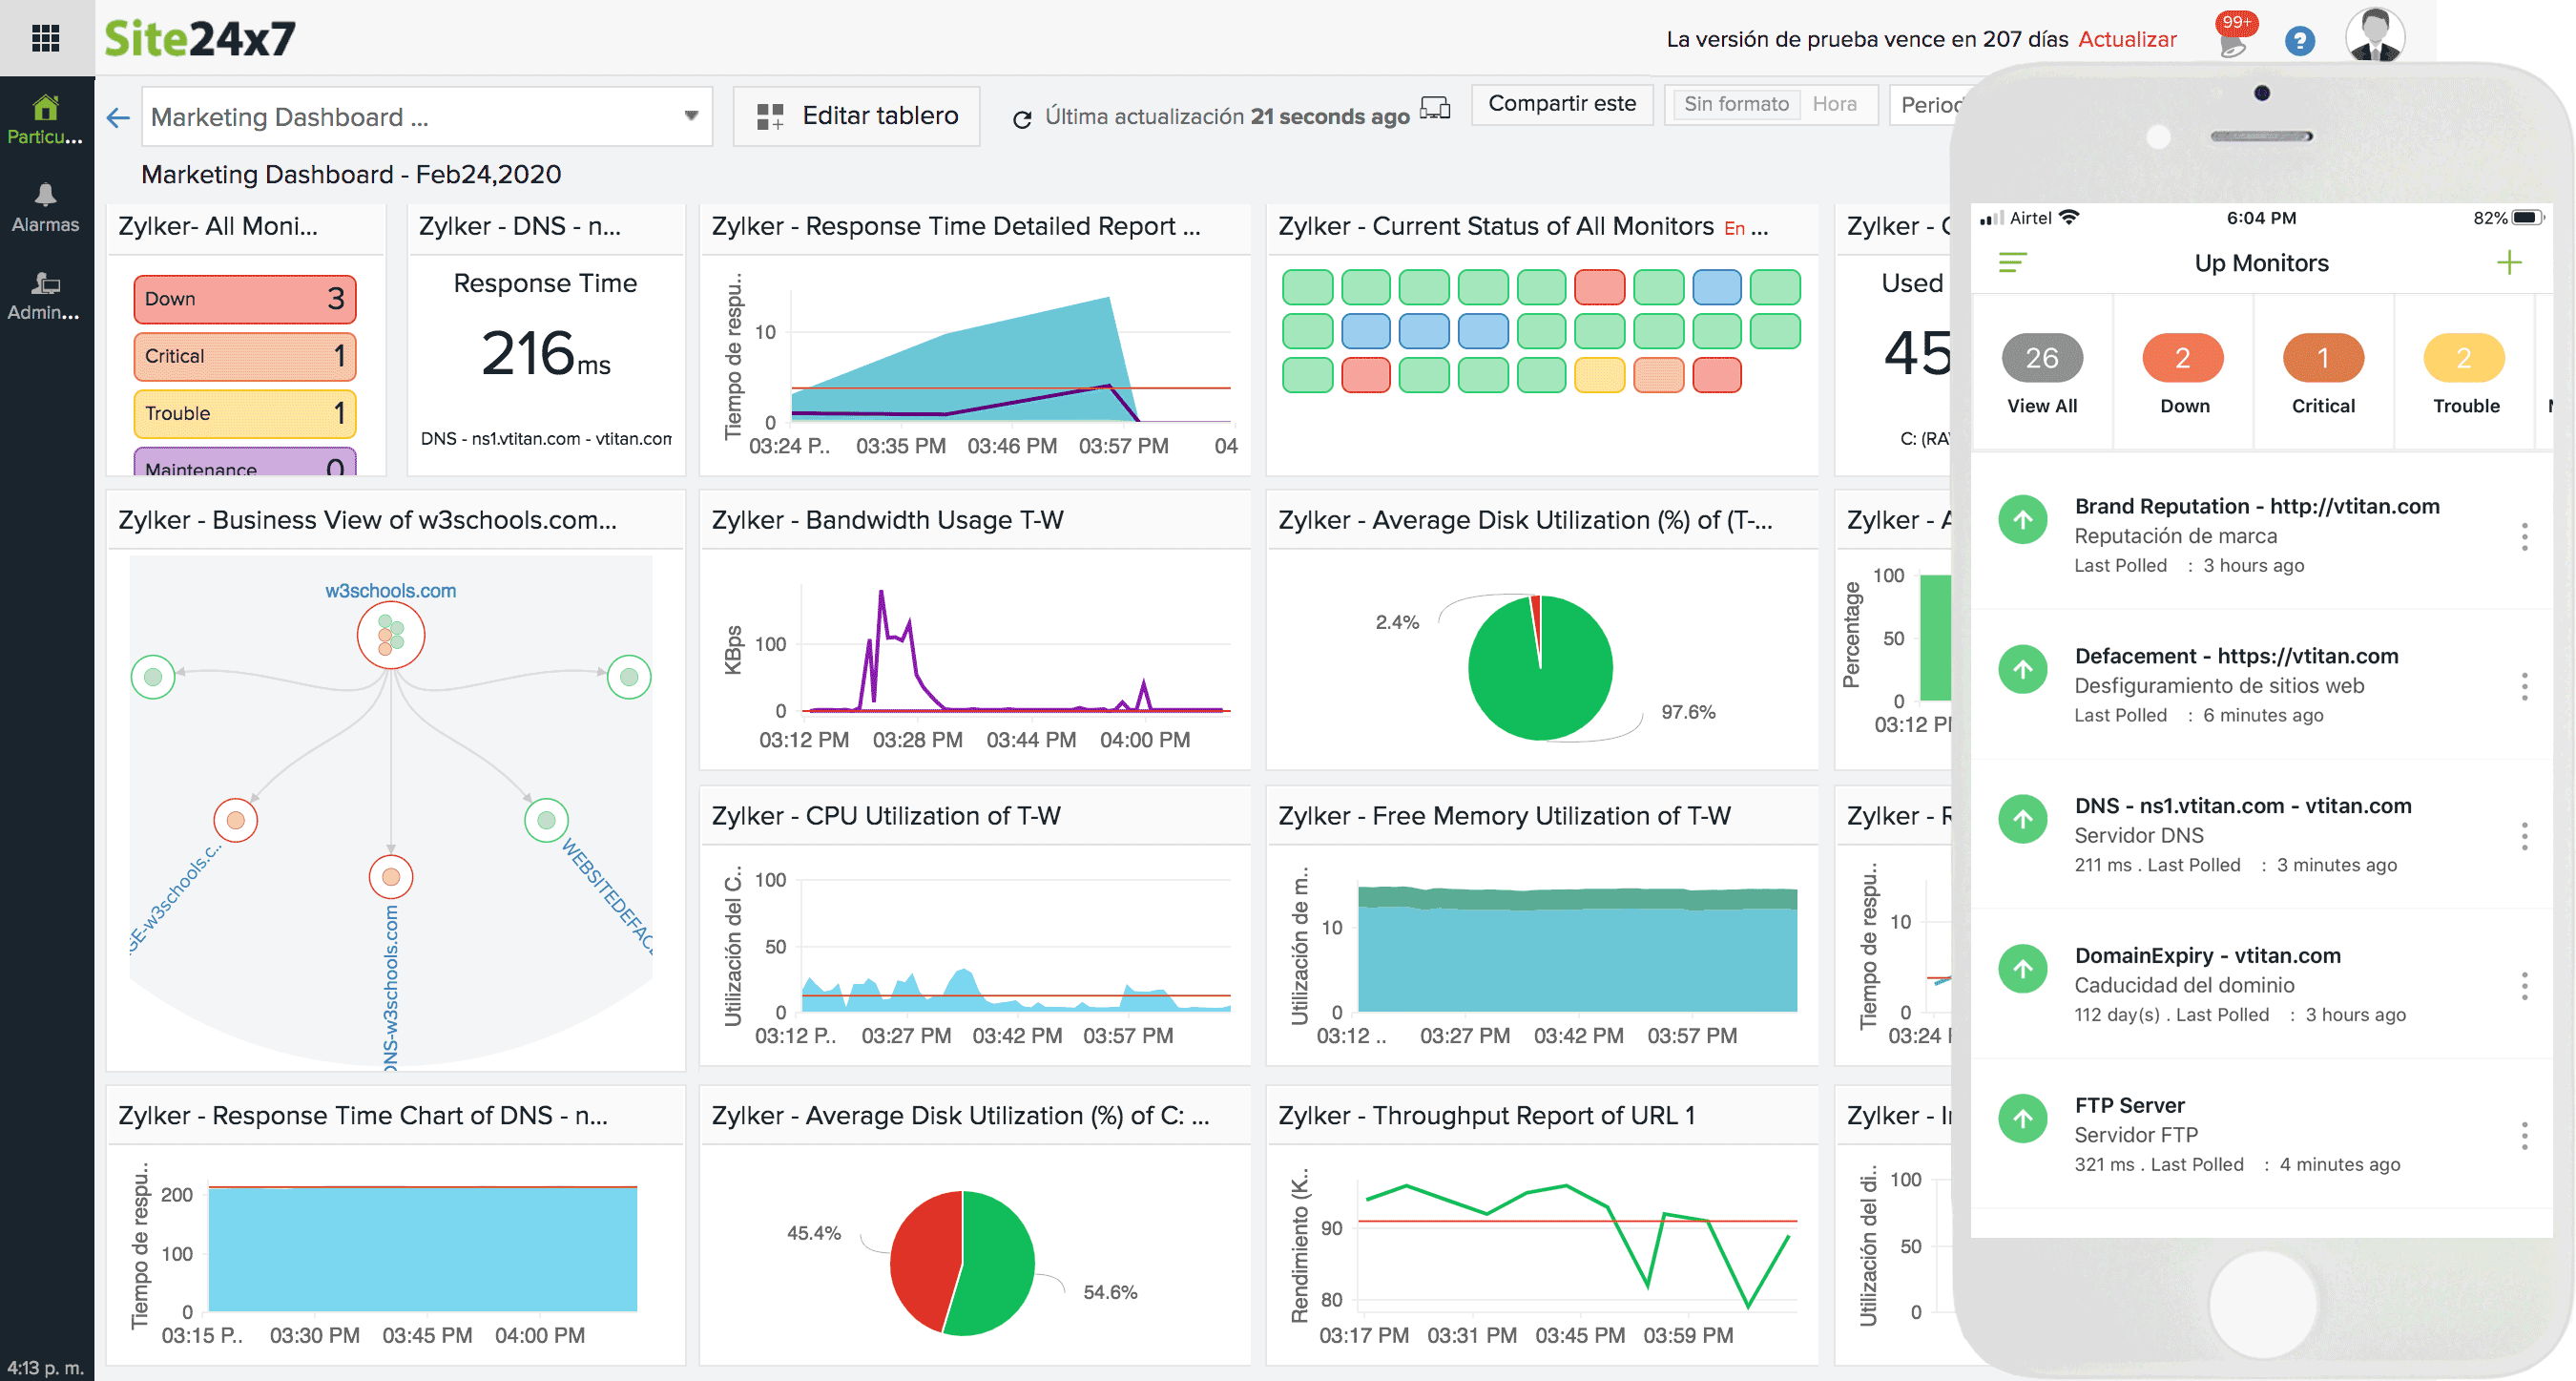Click the back arrow beside the dashboard selector
The image size is (2576, 1381).
tap(118, 118)
